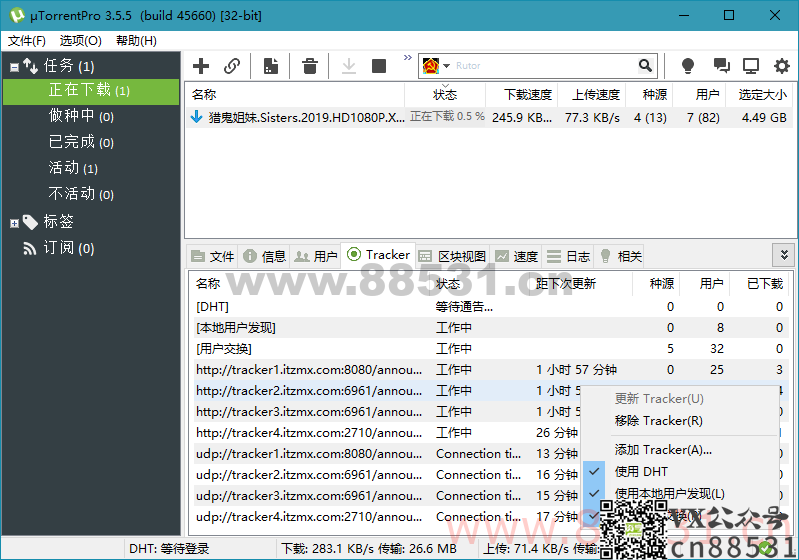Click the Add Torrent plus icon
The height and width of the screenshot is (560, 799).
(201, 66)
